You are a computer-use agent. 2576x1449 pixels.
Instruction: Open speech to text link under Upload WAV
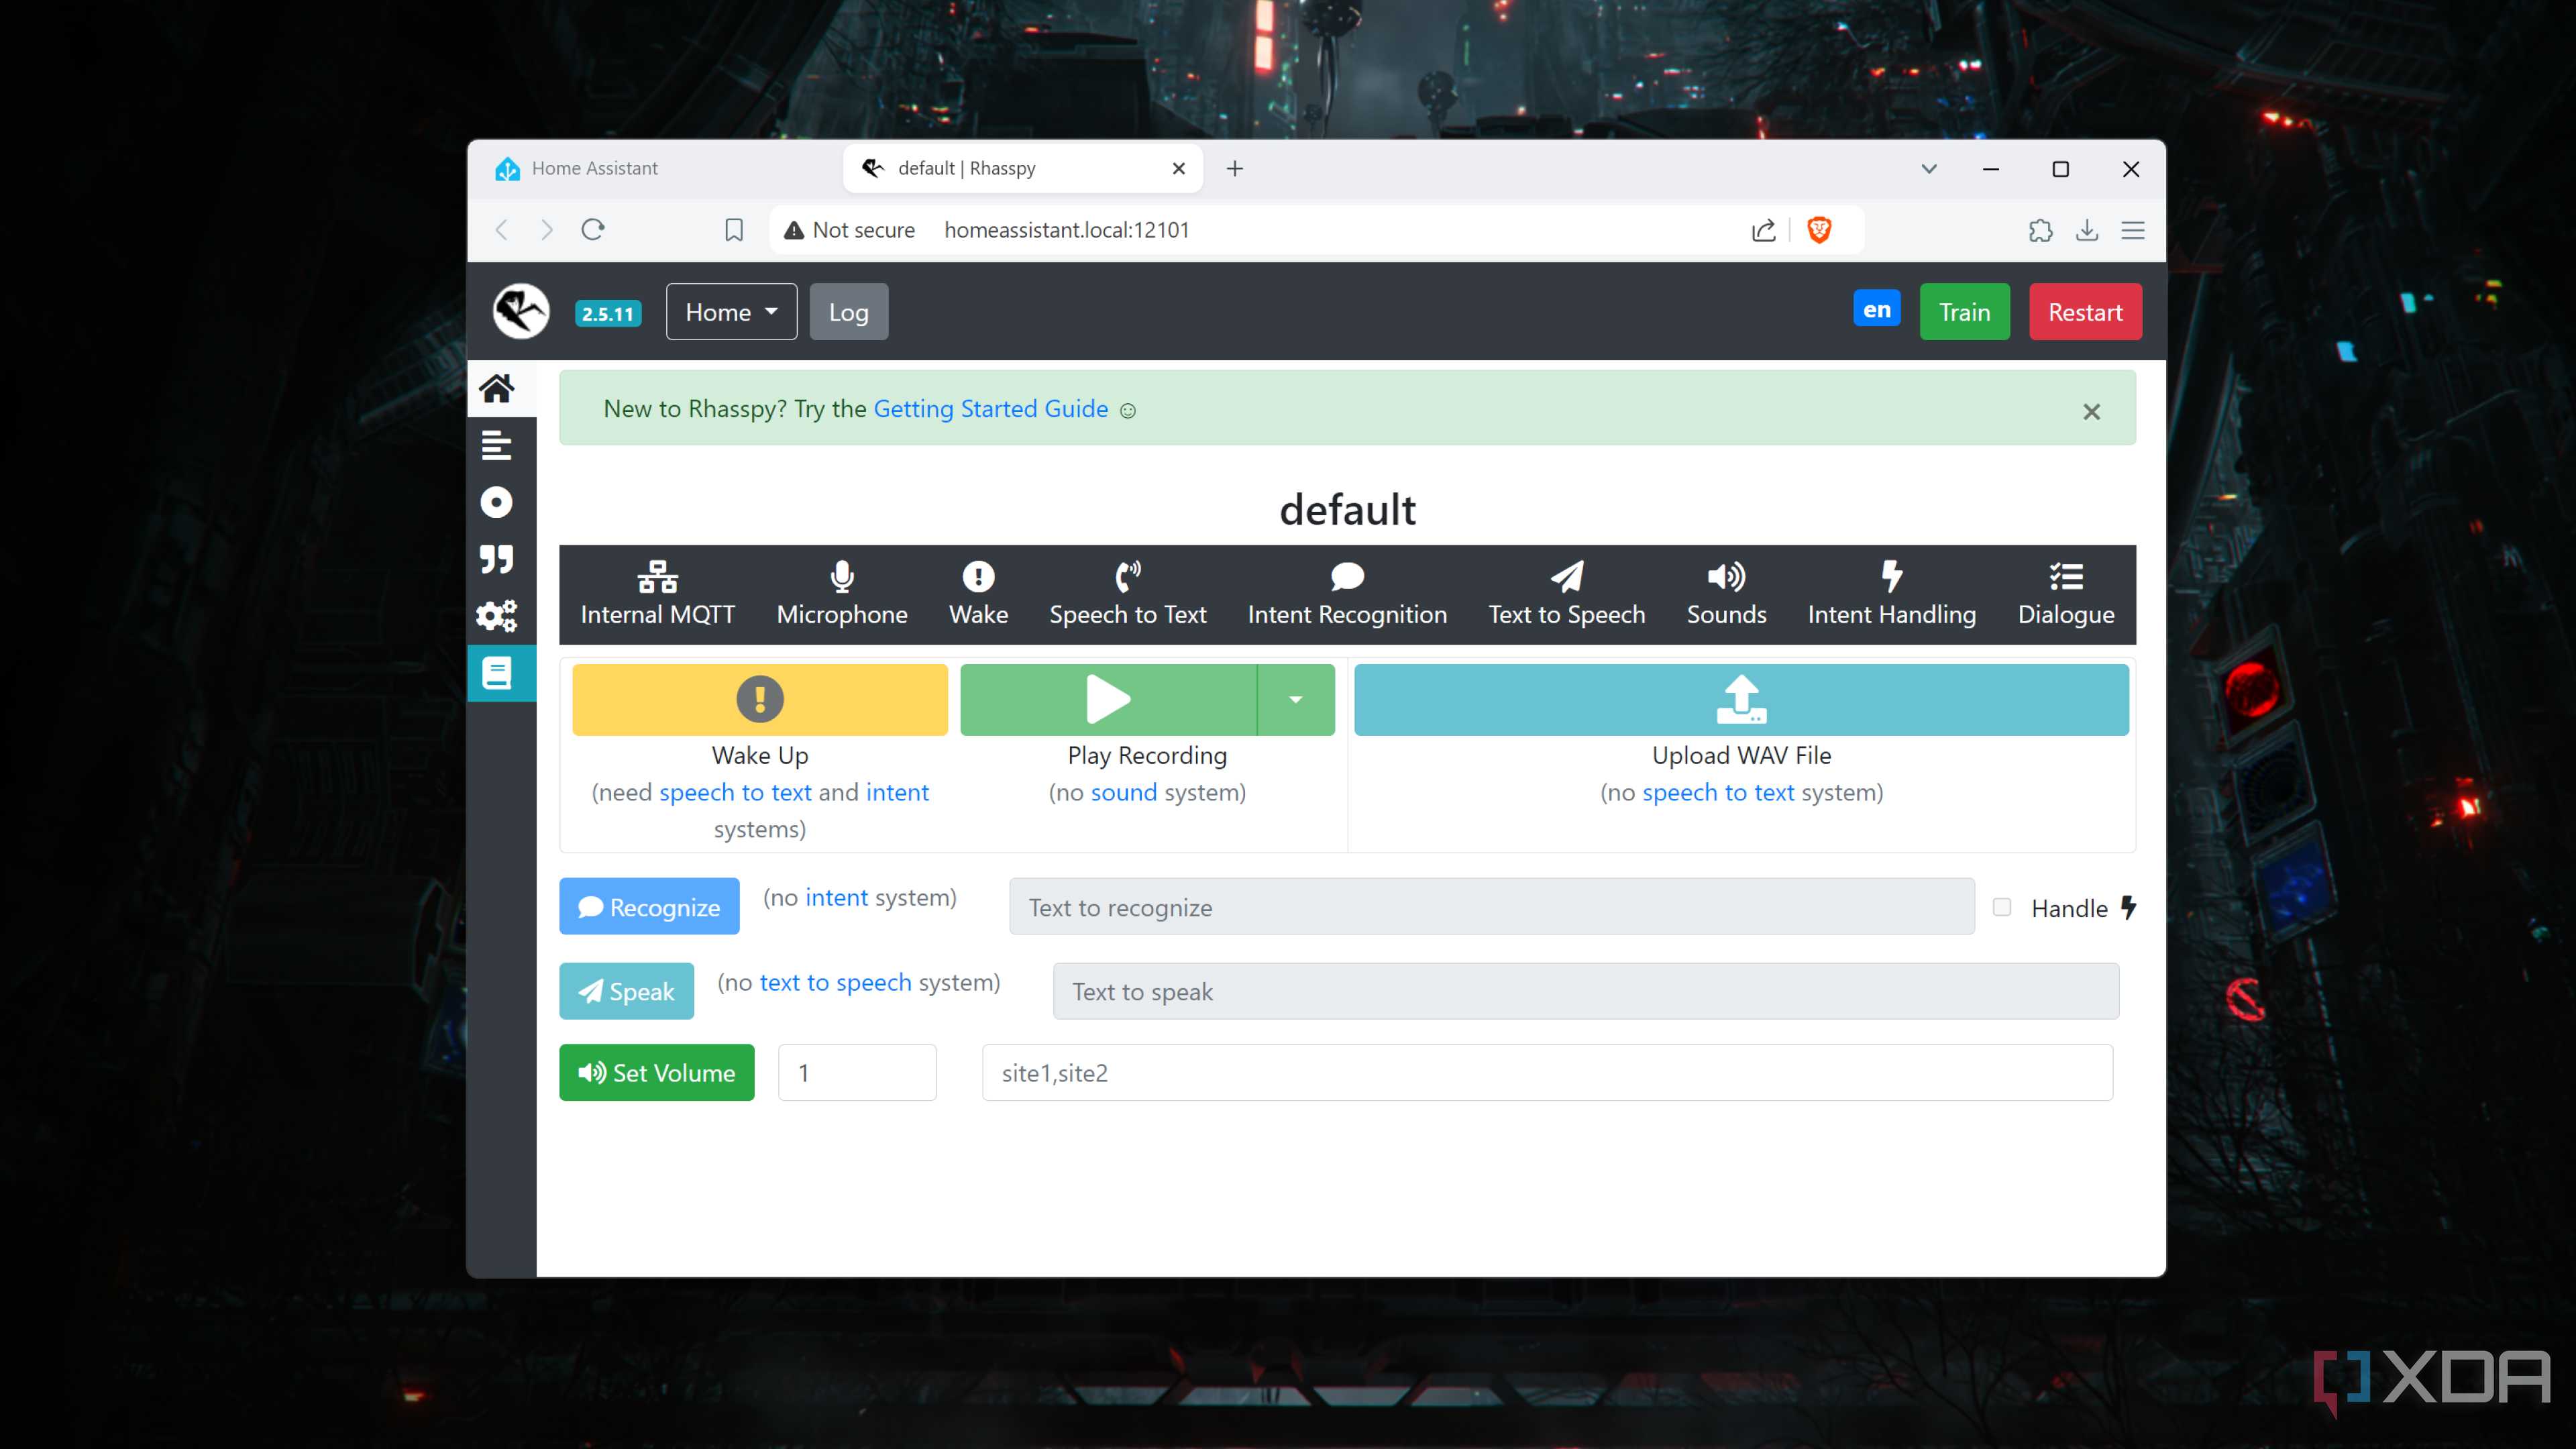pos(1717,792)
